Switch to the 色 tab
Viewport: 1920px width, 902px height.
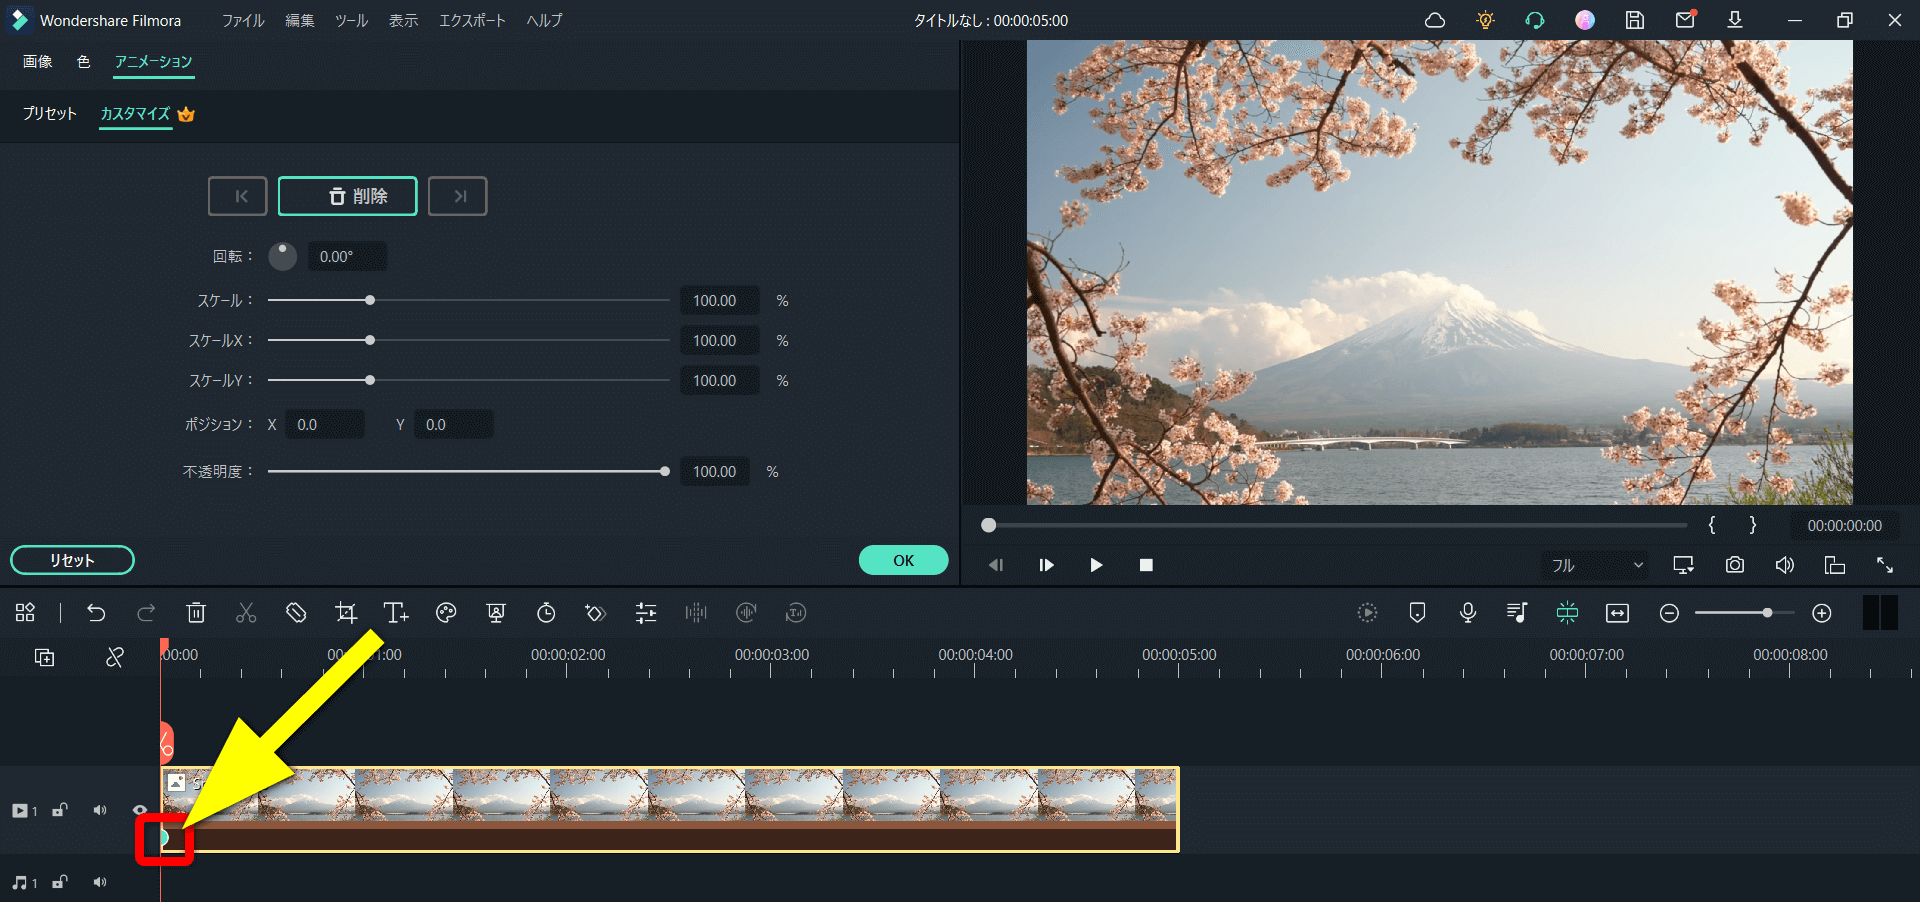point(83,62)
